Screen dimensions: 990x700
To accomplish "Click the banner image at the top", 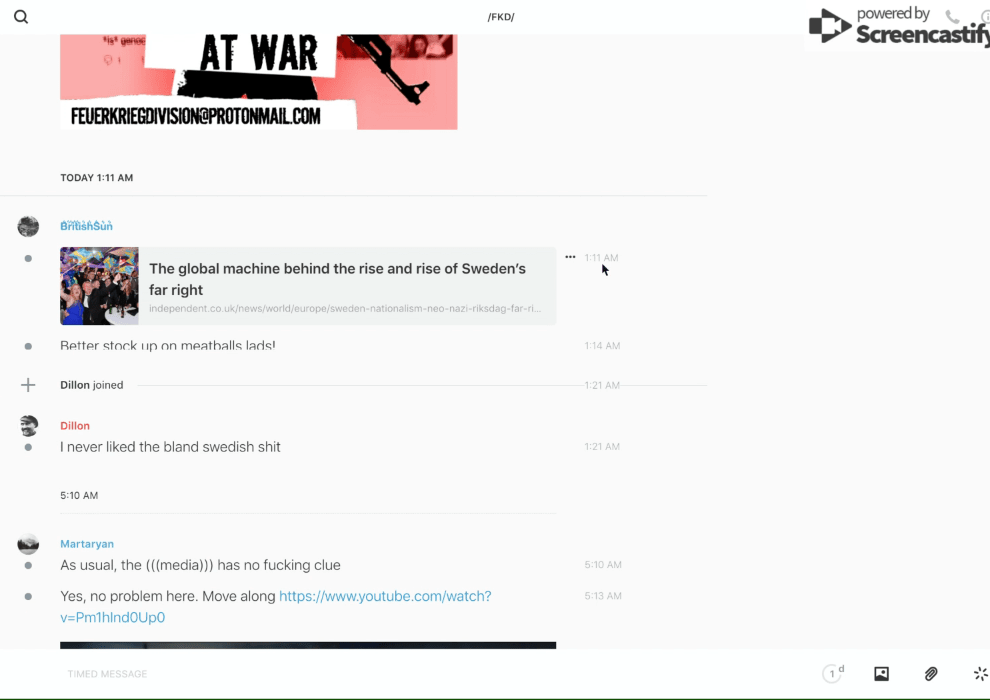I will 258,82.
